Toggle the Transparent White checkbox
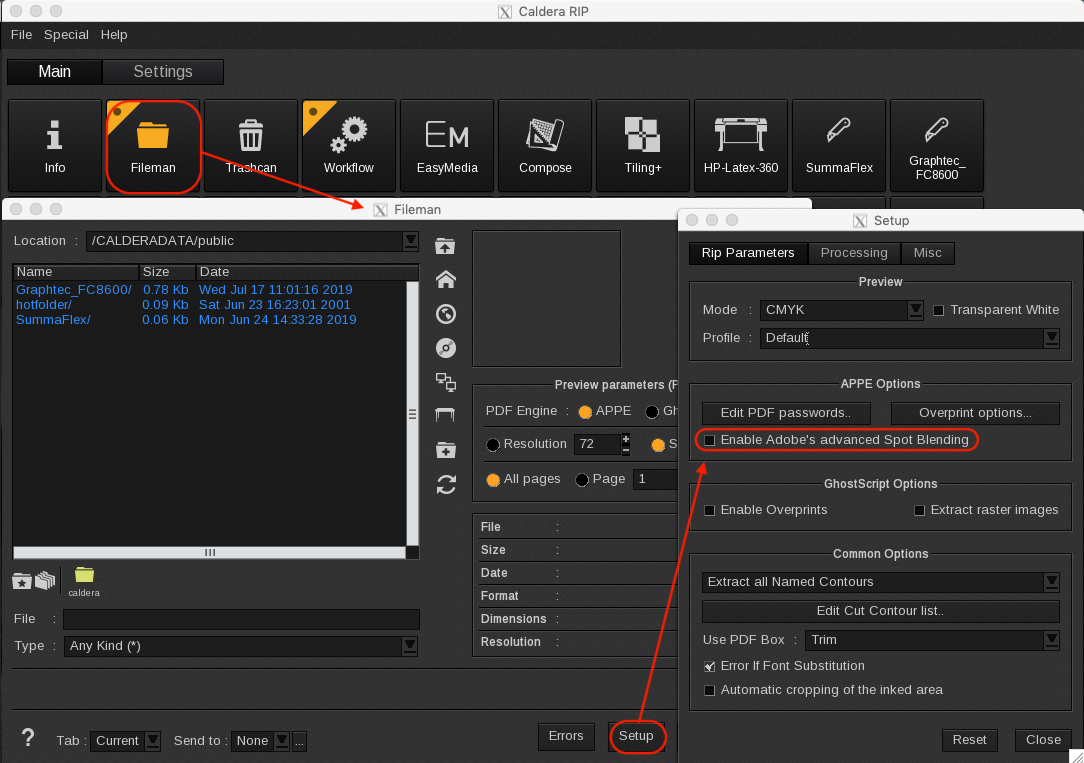Image resolution: width=1084 pixels, height=763 pixels. pyautogui.click(x=938, y=310)
